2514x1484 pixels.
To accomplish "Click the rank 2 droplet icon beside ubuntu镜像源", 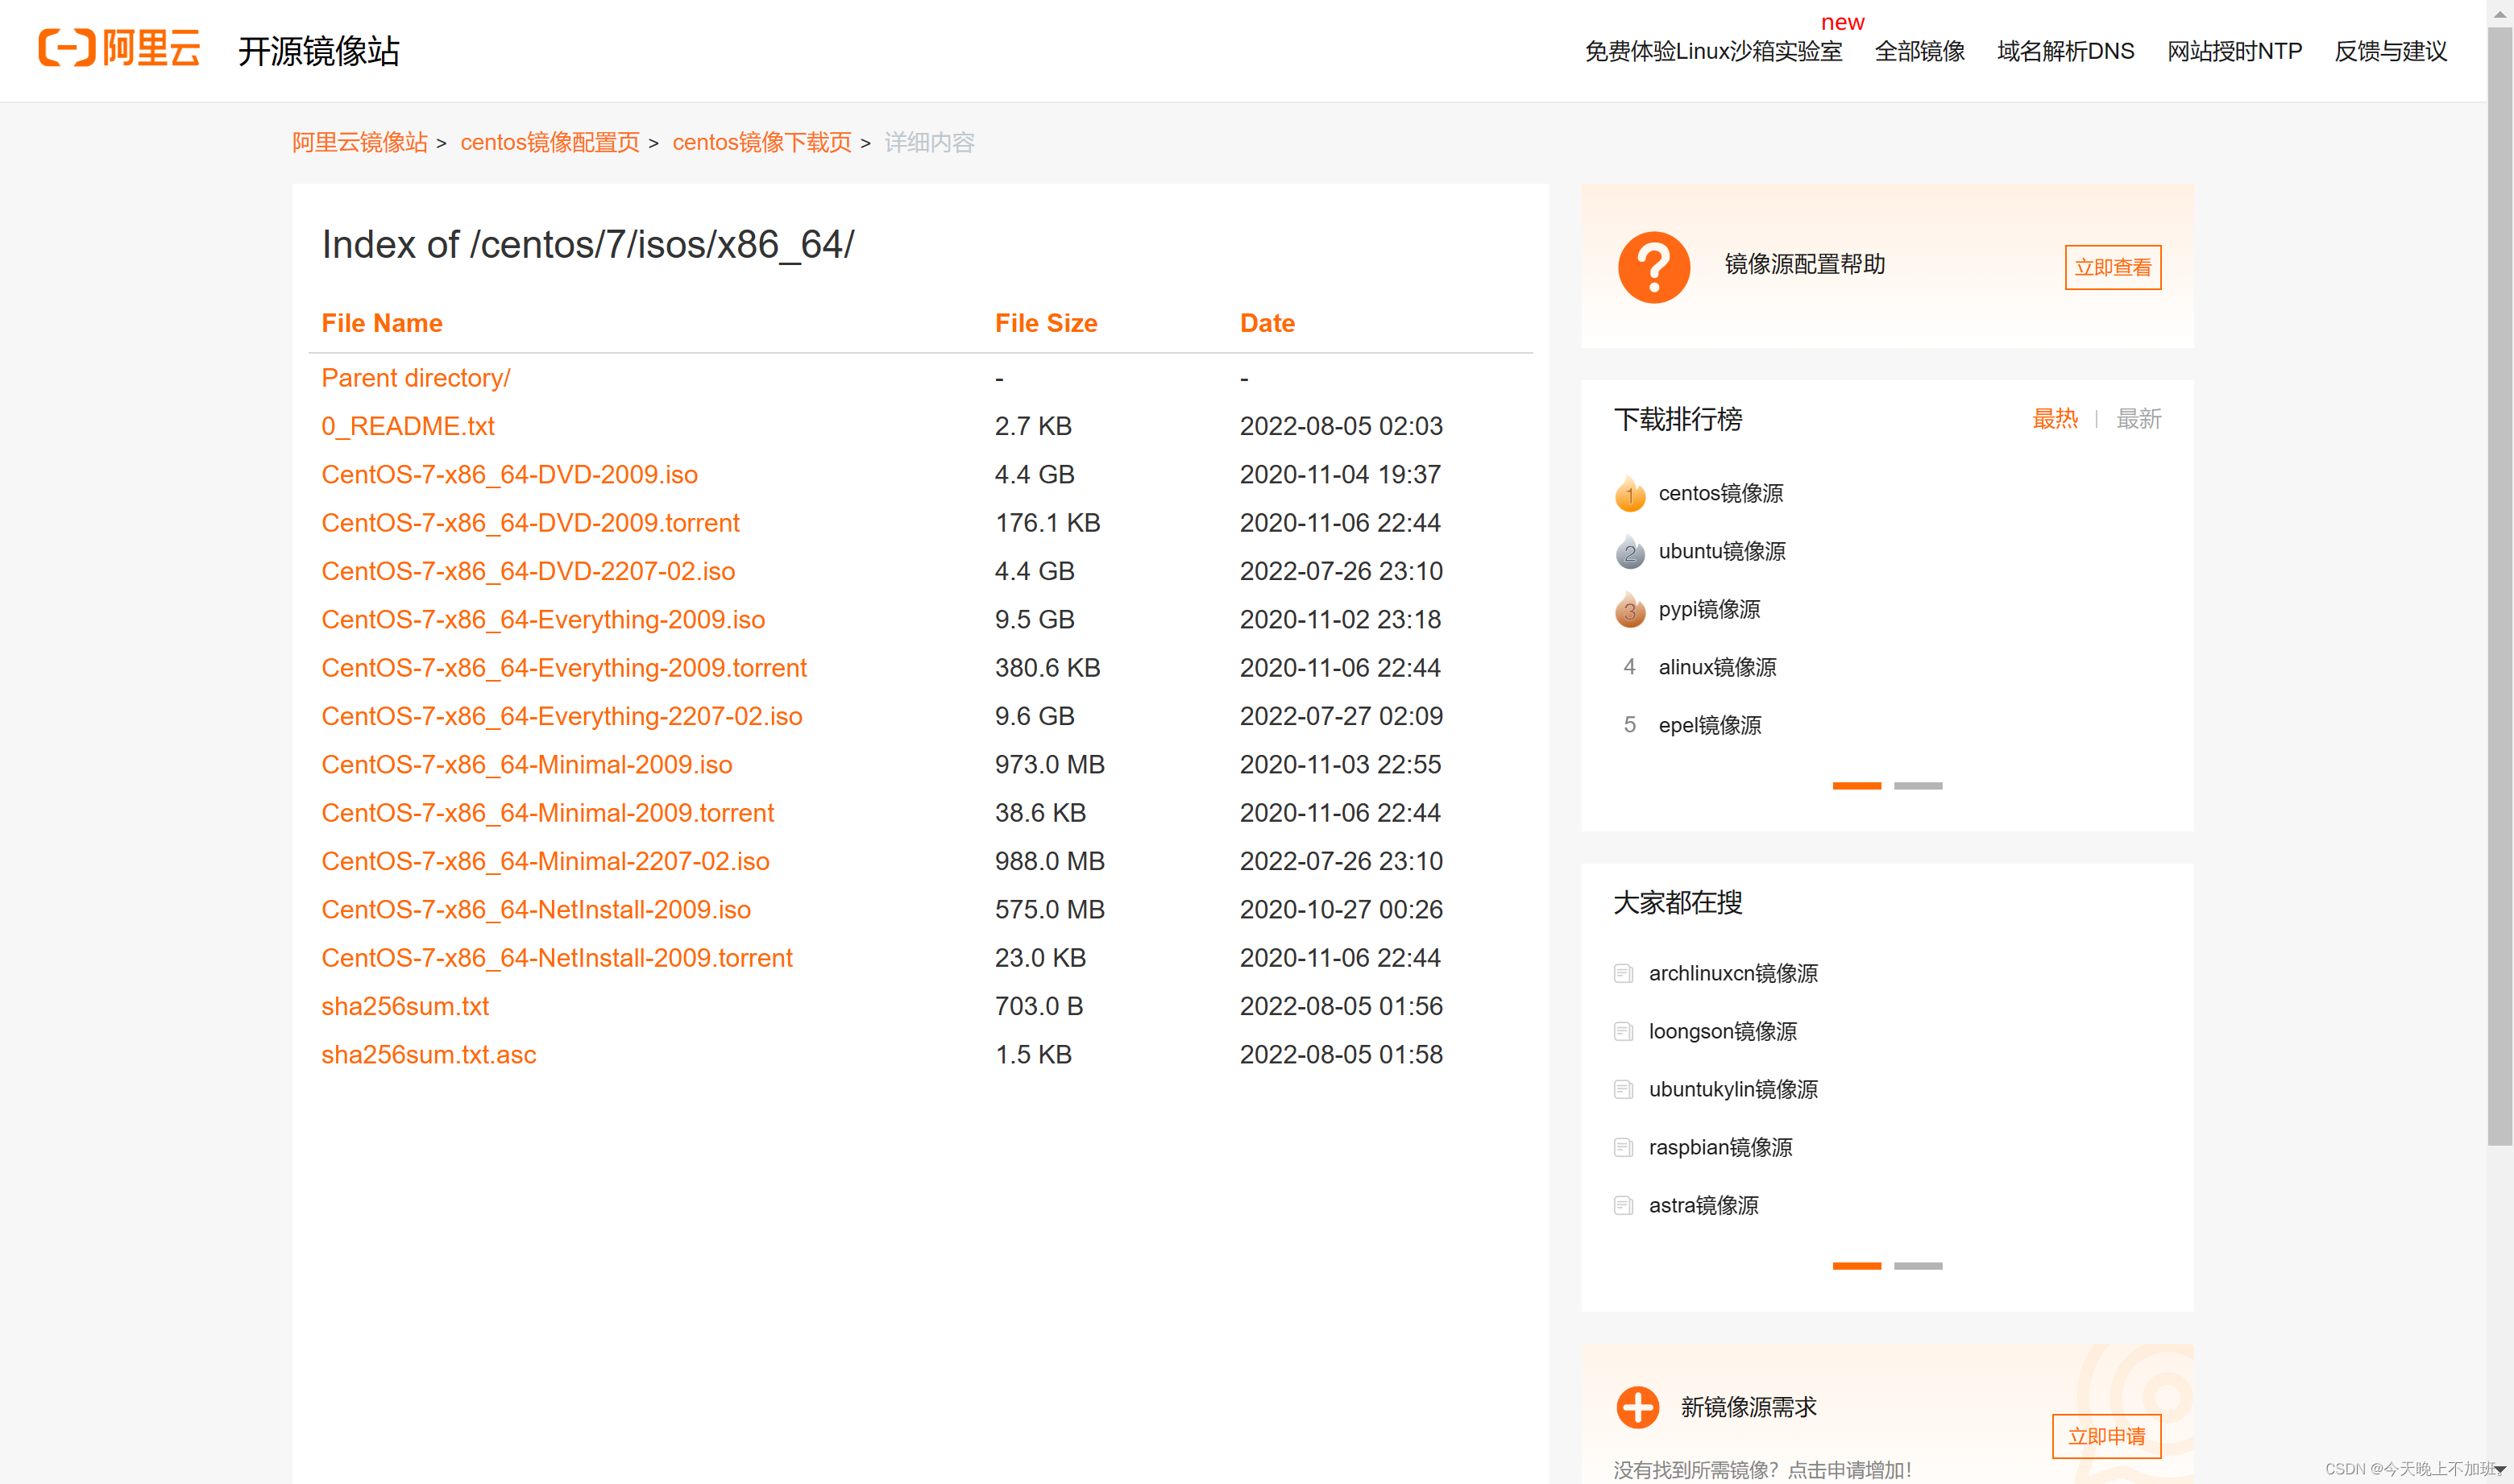I will click(1629, 551).
